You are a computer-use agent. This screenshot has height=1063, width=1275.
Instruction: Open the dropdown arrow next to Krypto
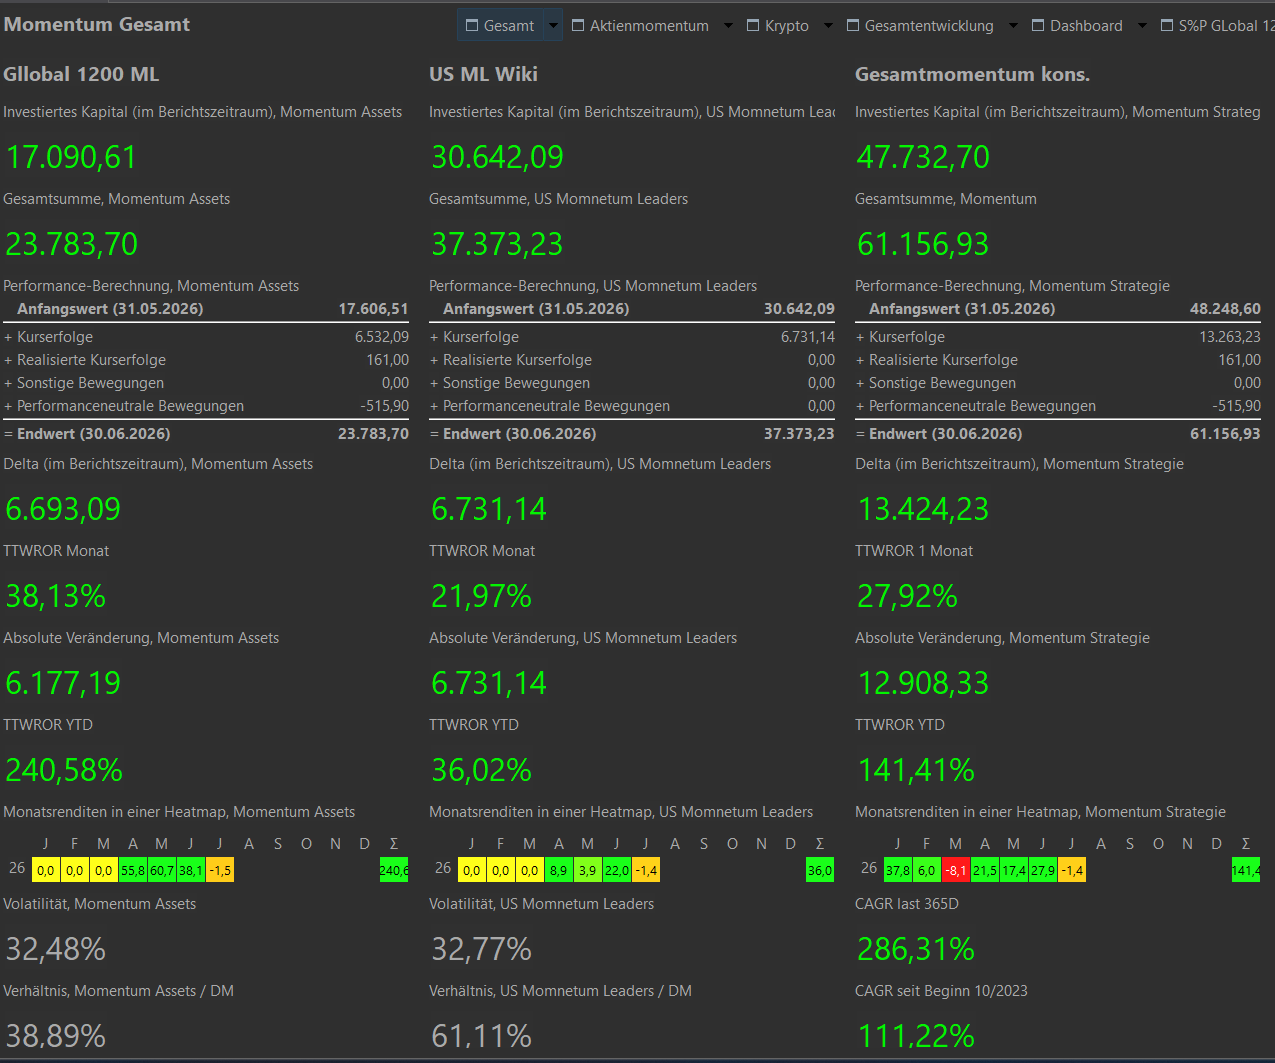tap(828, 26)
